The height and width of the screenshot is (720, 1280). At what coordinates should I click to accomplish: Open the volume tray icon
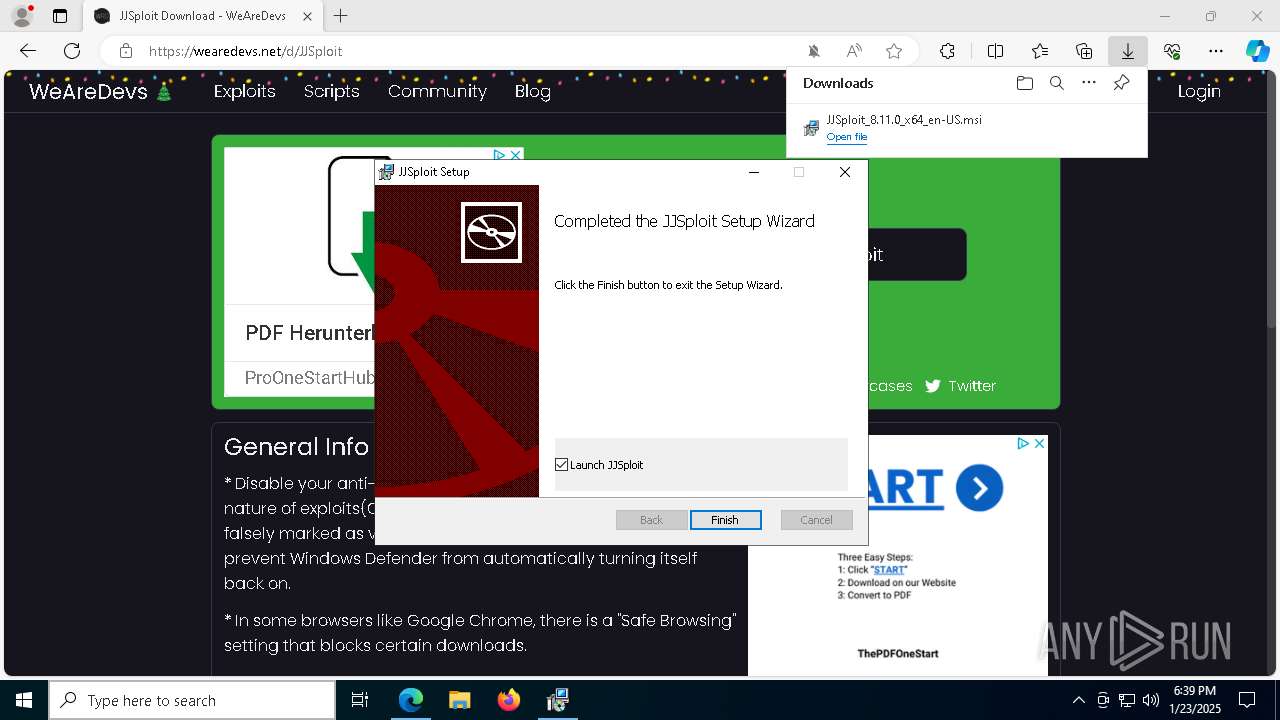[x=1150, y=700]
